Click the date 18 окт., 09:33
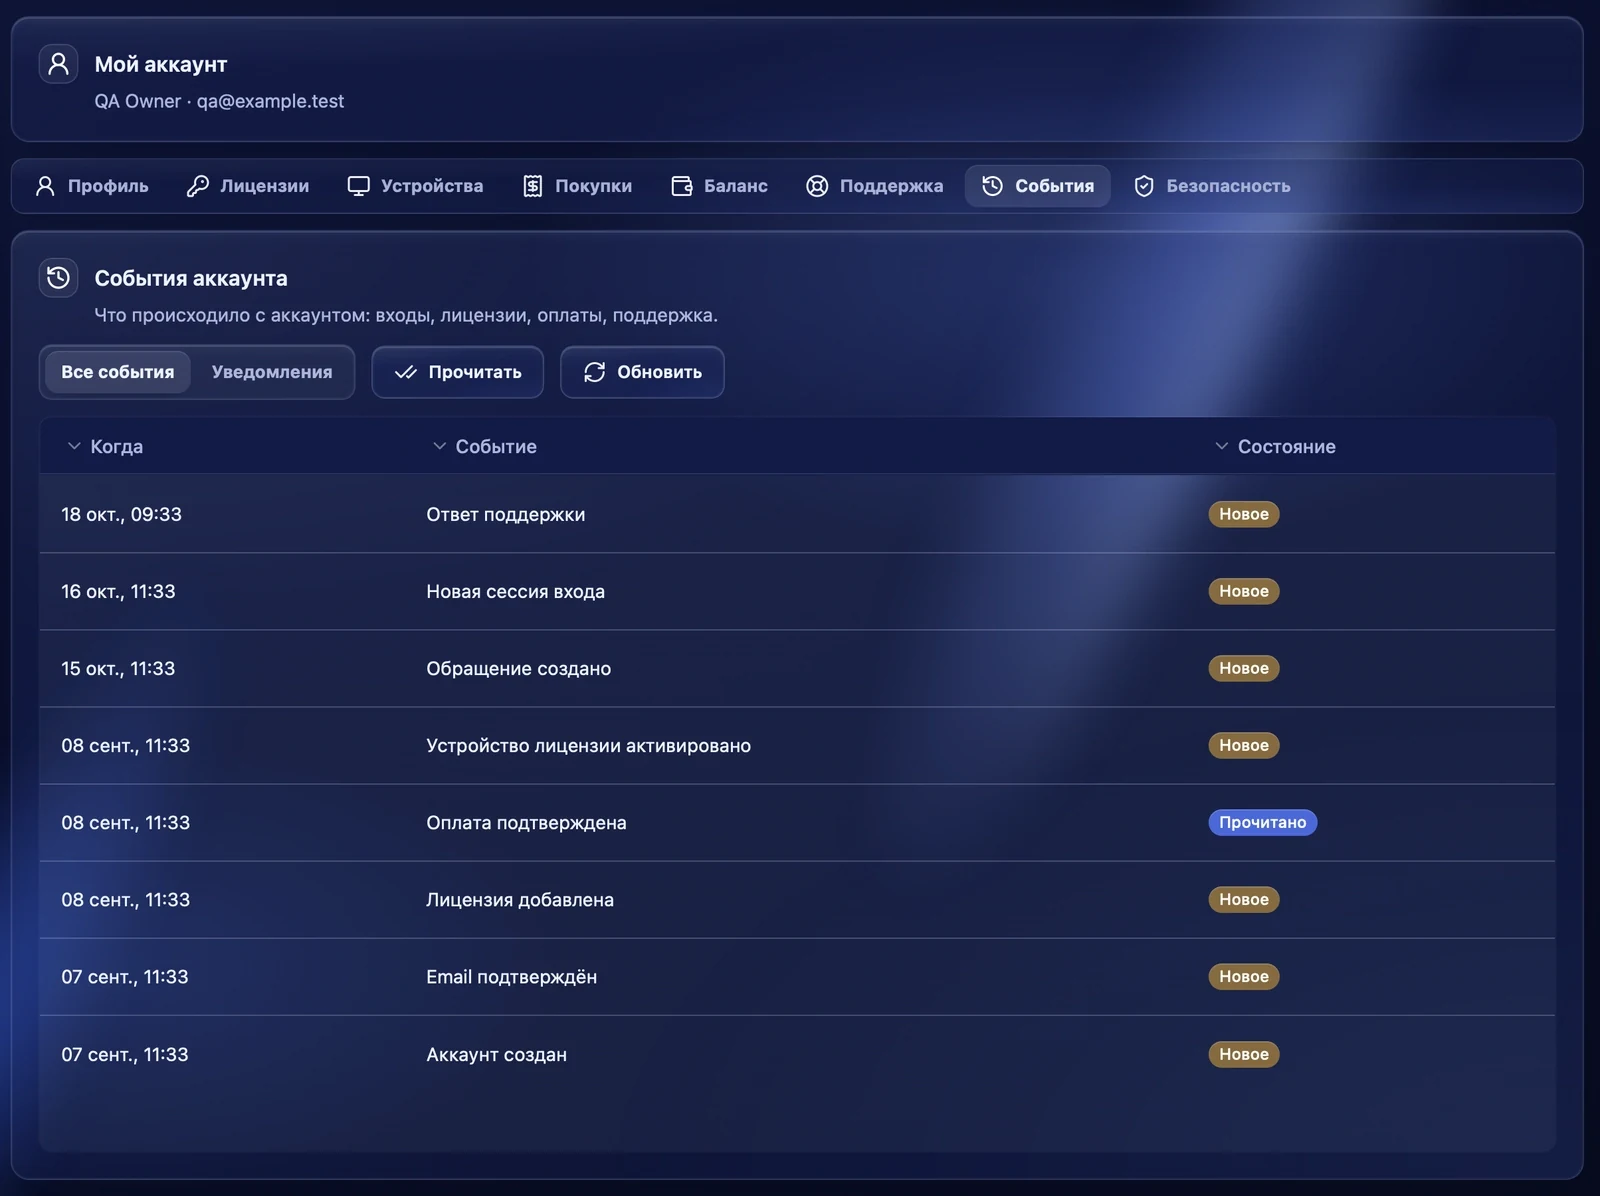 122,514
